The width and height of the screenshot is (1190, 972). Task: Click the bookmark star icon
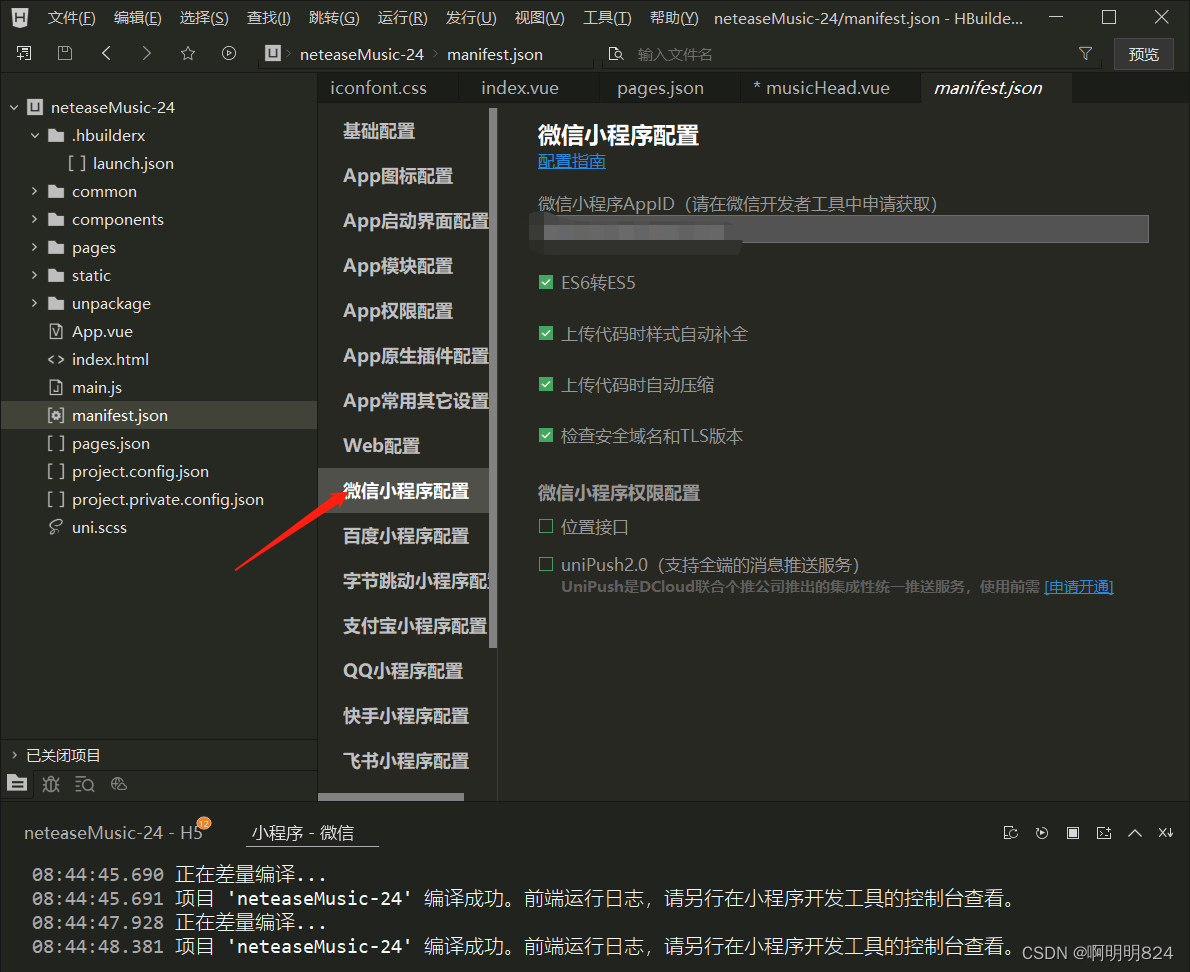(187, 53)
